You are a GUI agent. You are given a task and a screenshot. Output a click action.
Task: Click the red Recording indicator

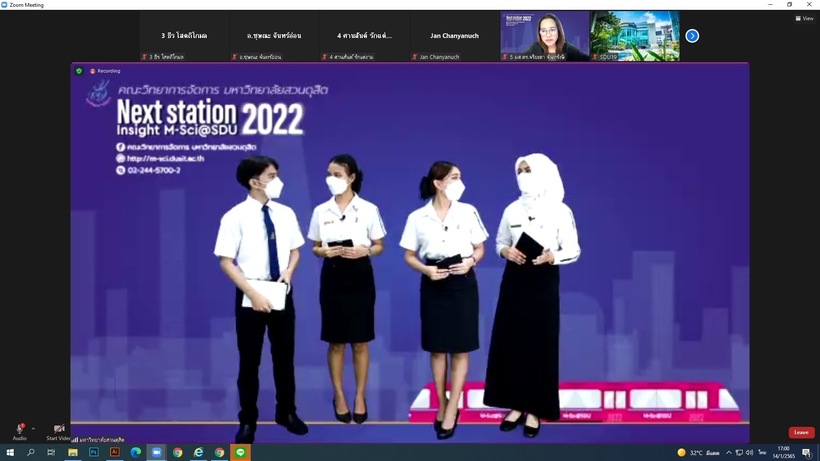[x=105, y=71]
